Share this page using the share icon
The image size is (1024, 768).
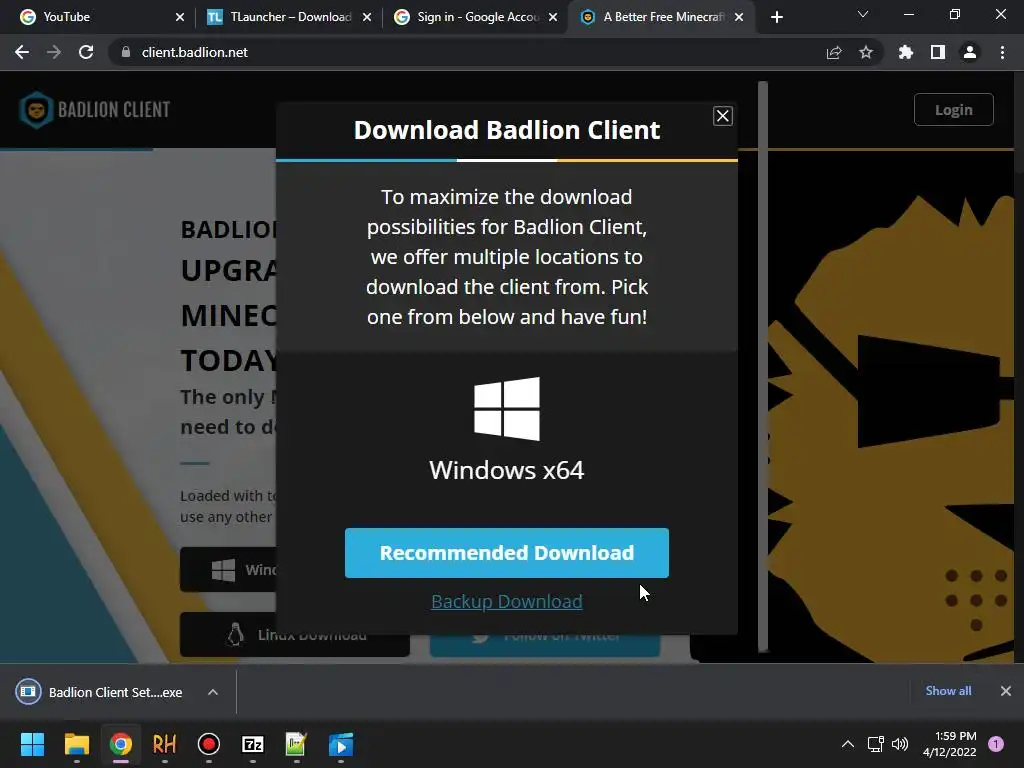coord(834,52)
